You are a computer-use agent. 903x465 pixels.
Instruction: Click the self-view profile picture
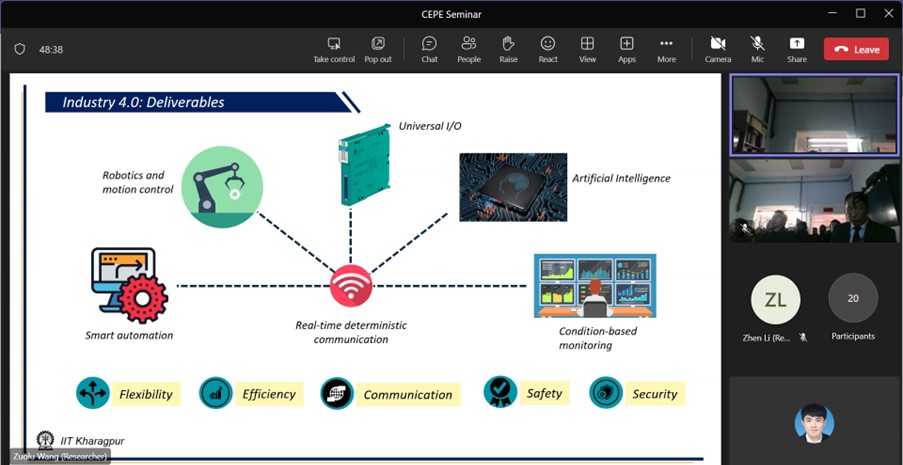[814, 422]
